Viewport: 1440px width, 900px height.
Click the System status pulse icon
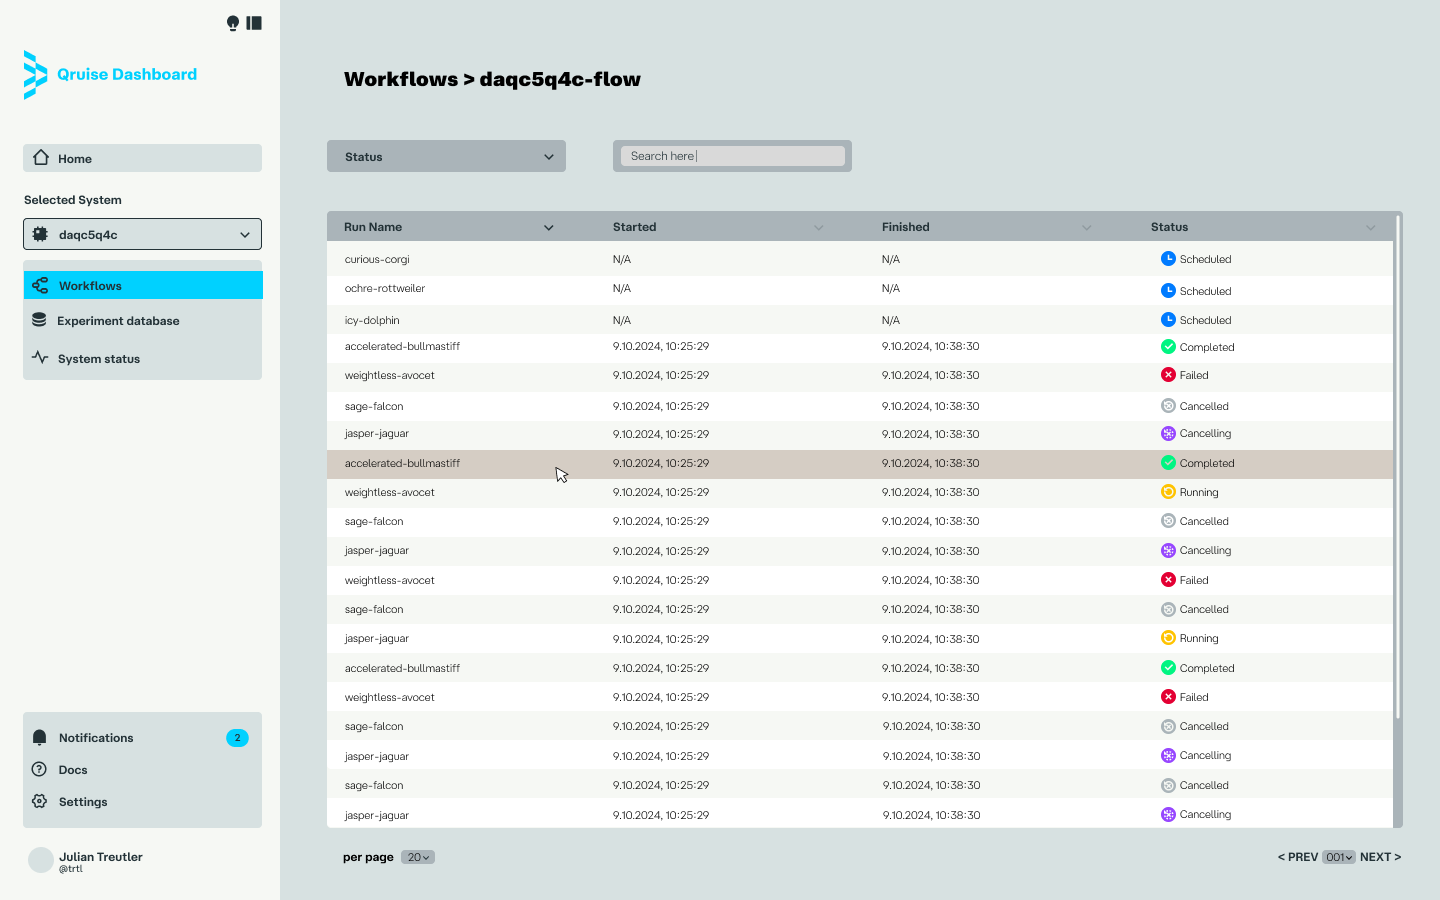[40, 357]
